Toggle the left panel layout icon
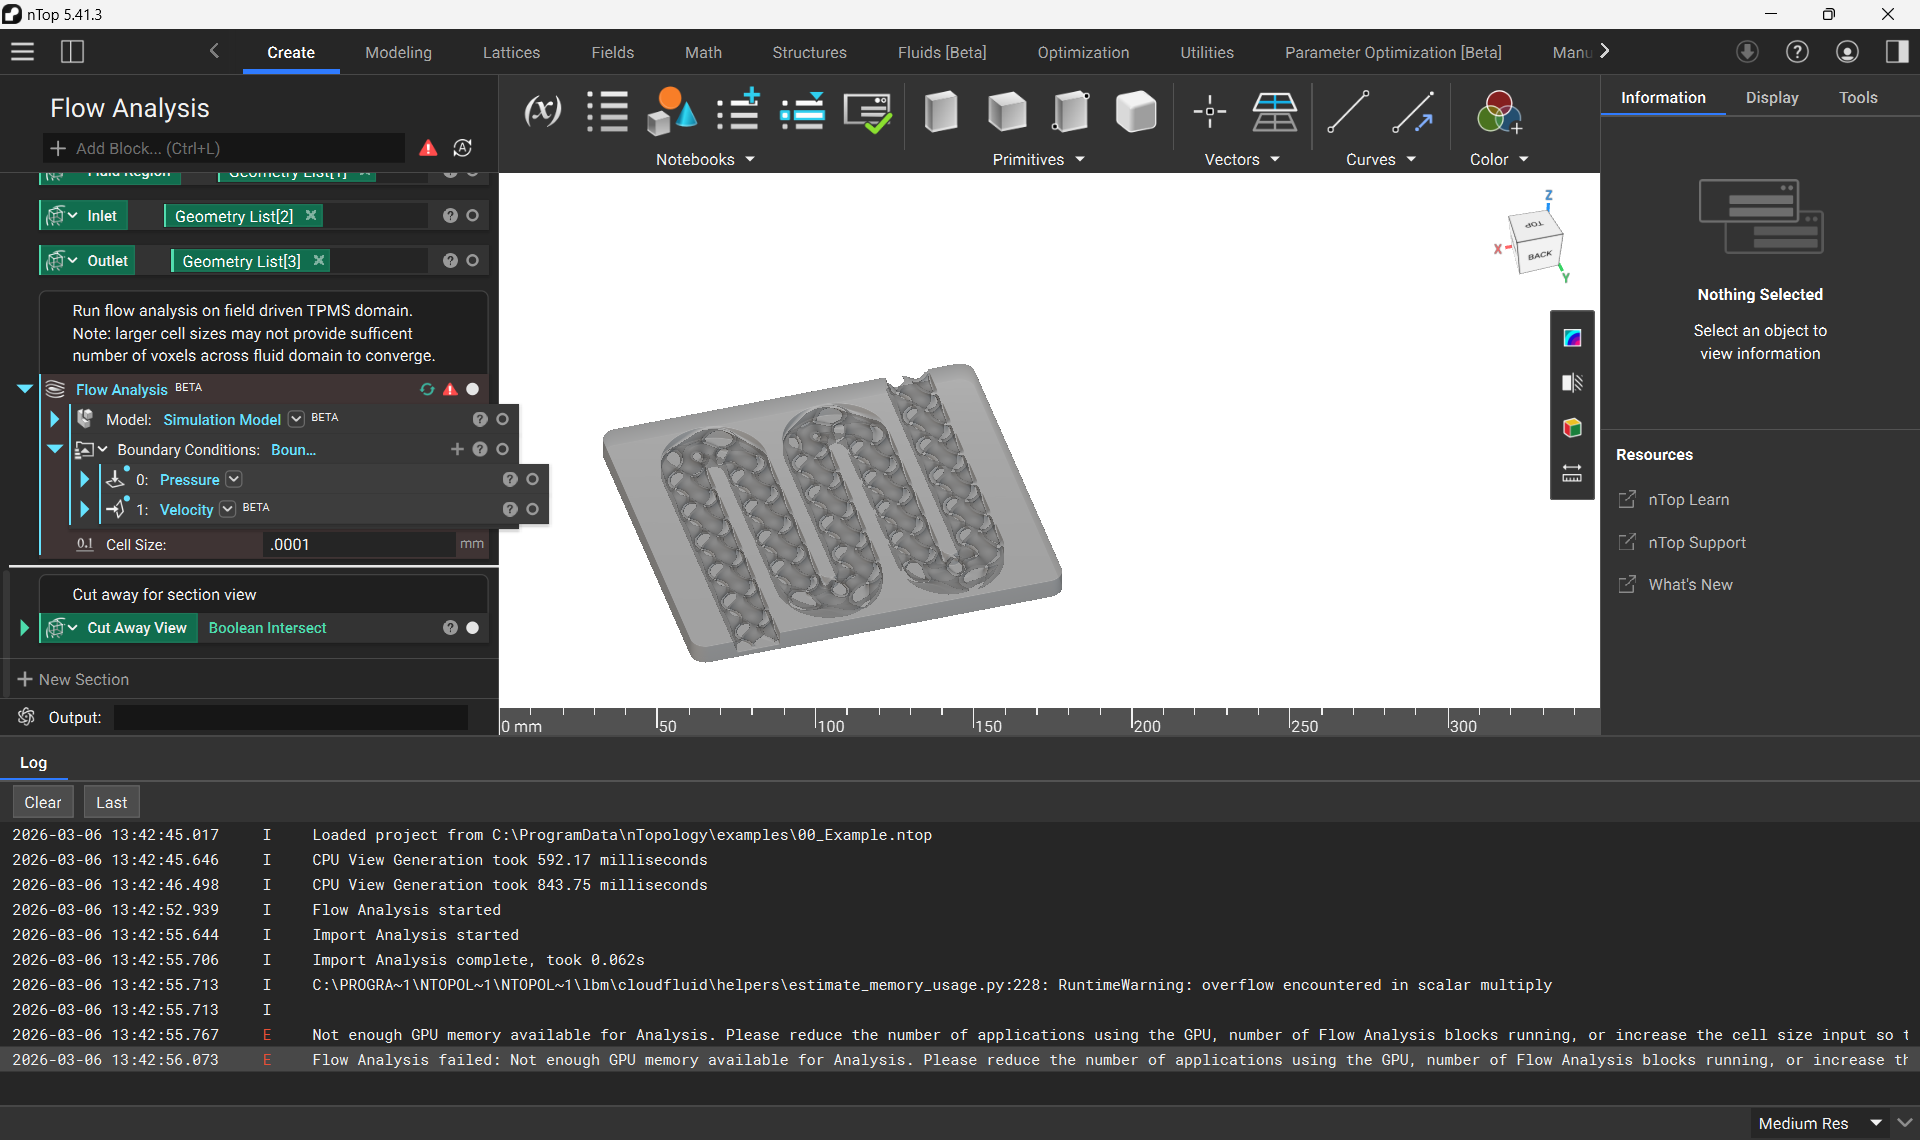 [72, 51]
